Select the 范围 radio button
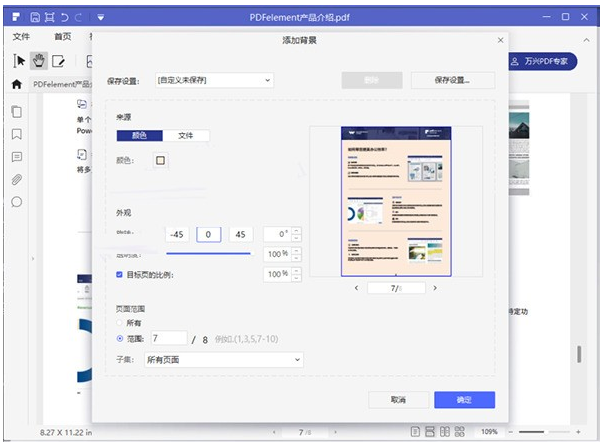The height and width of the screenshot is (442, 600). (x=121, y=339)
